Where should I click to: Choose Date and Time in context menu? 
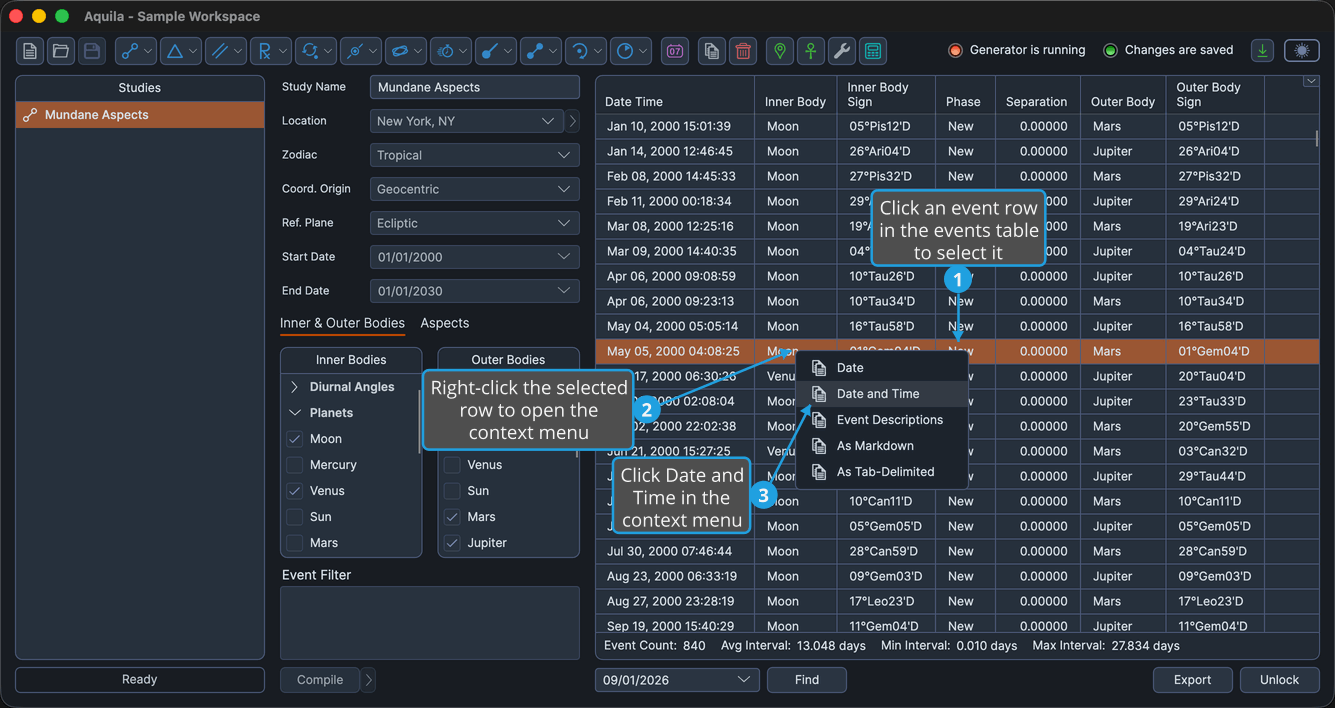[x=881, y=394]
